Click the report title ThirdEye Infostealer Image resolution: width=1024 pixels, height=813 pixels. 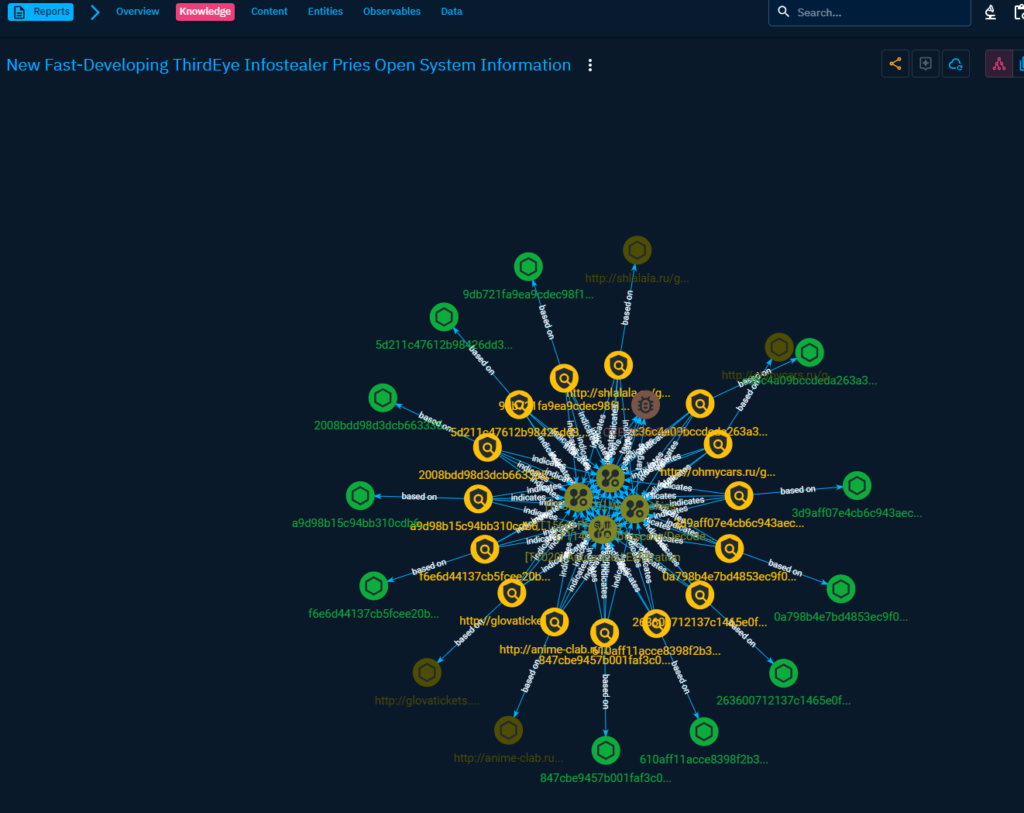point(288,65)
